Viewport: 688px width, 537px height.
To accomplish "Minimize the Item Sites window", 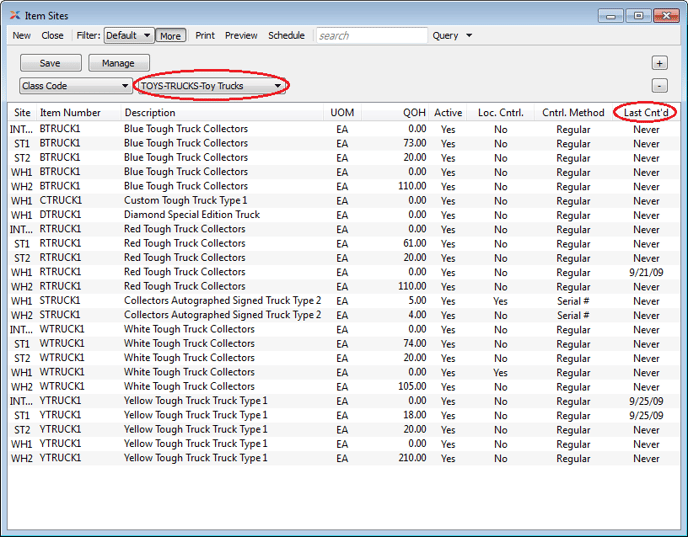I will click(611, 15).
